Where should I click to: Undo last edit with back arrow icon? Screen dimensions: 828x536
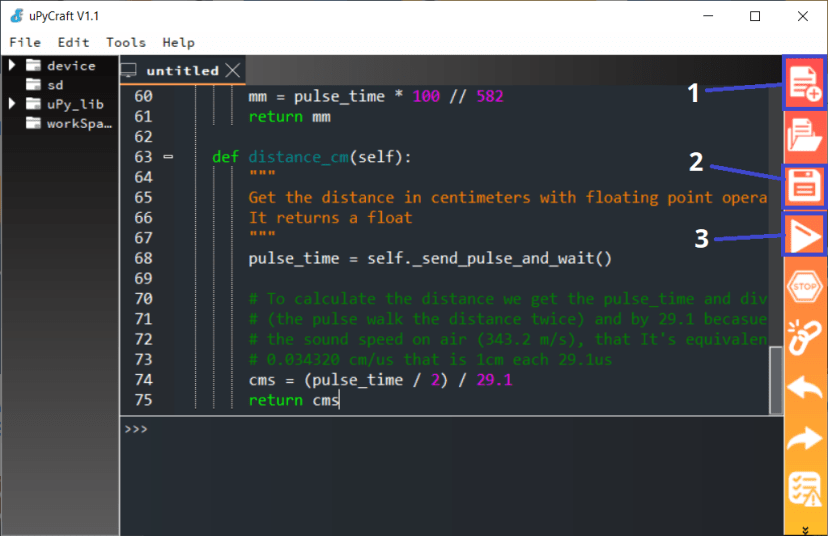pyautogui.click(x=804, y=387)
